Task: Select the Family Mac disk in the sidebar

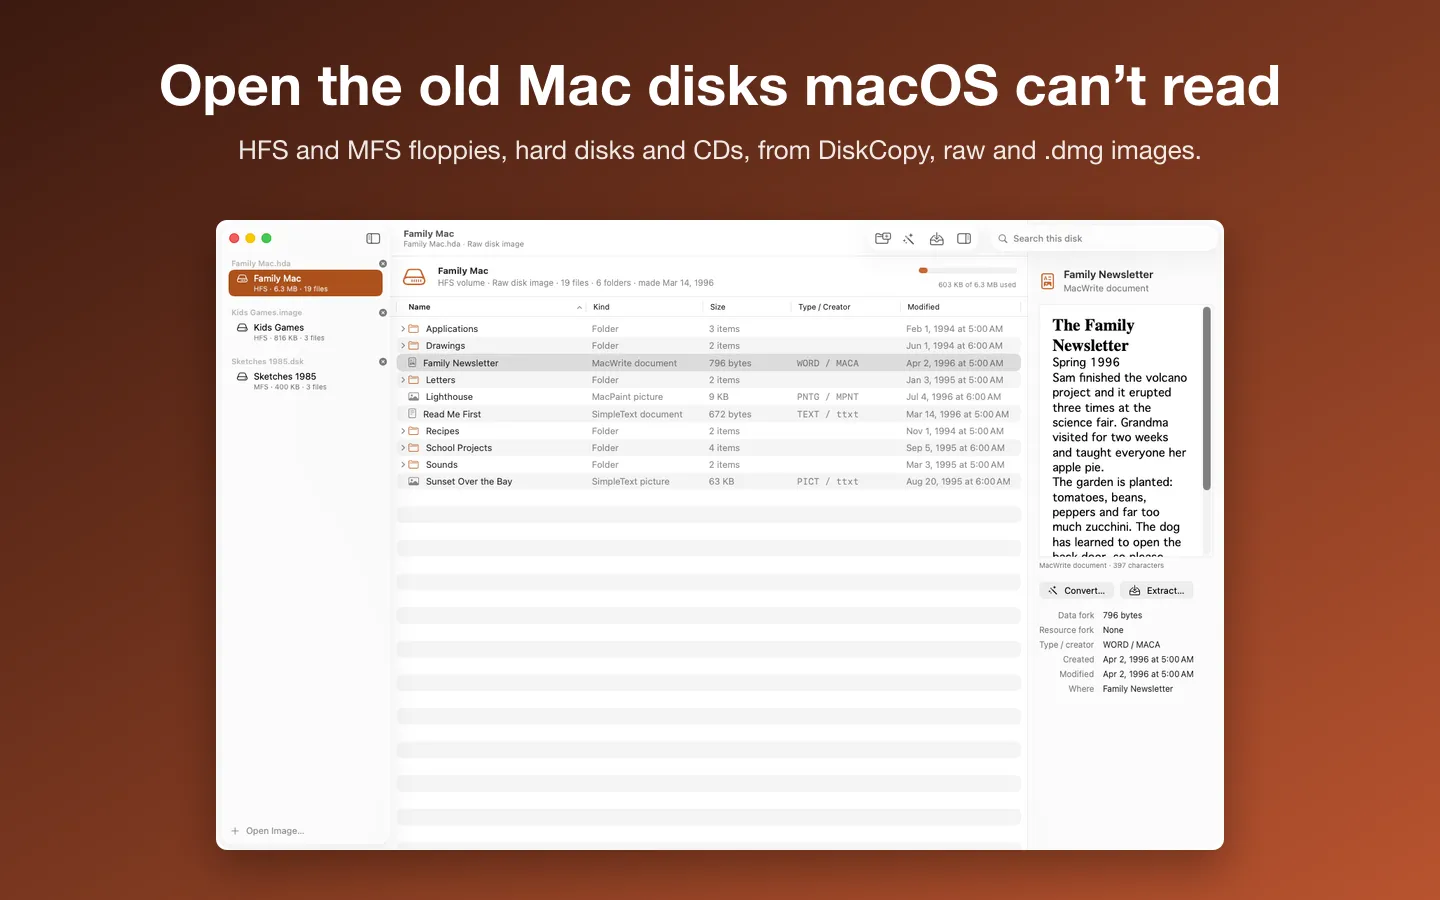Action: (x=305, y=283)
